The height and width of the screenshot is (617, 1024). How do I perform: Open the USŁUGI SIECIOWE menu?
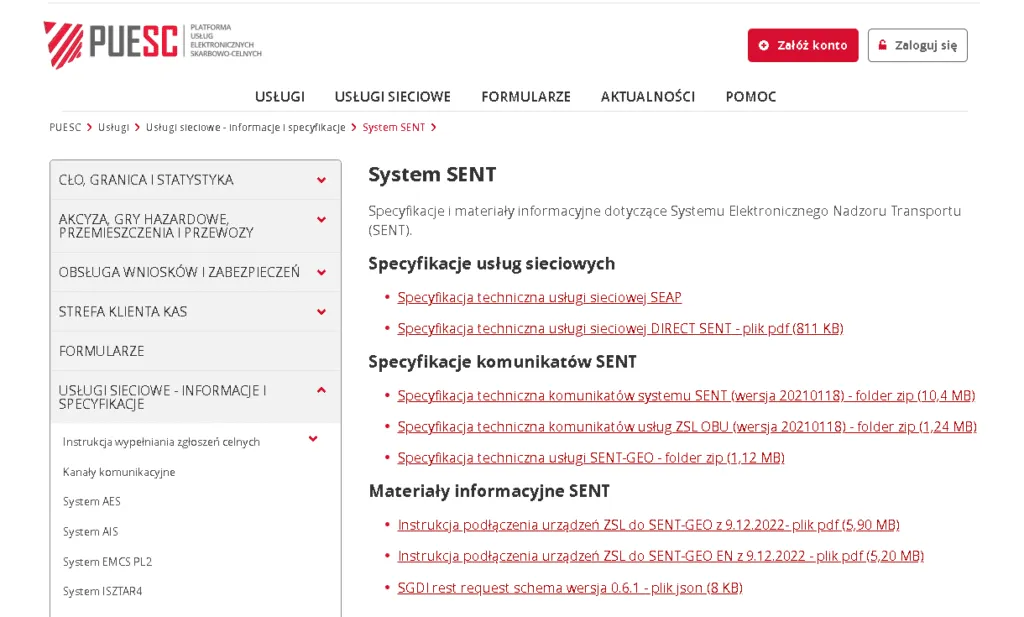pyautogui.click(x=392, y=97)
